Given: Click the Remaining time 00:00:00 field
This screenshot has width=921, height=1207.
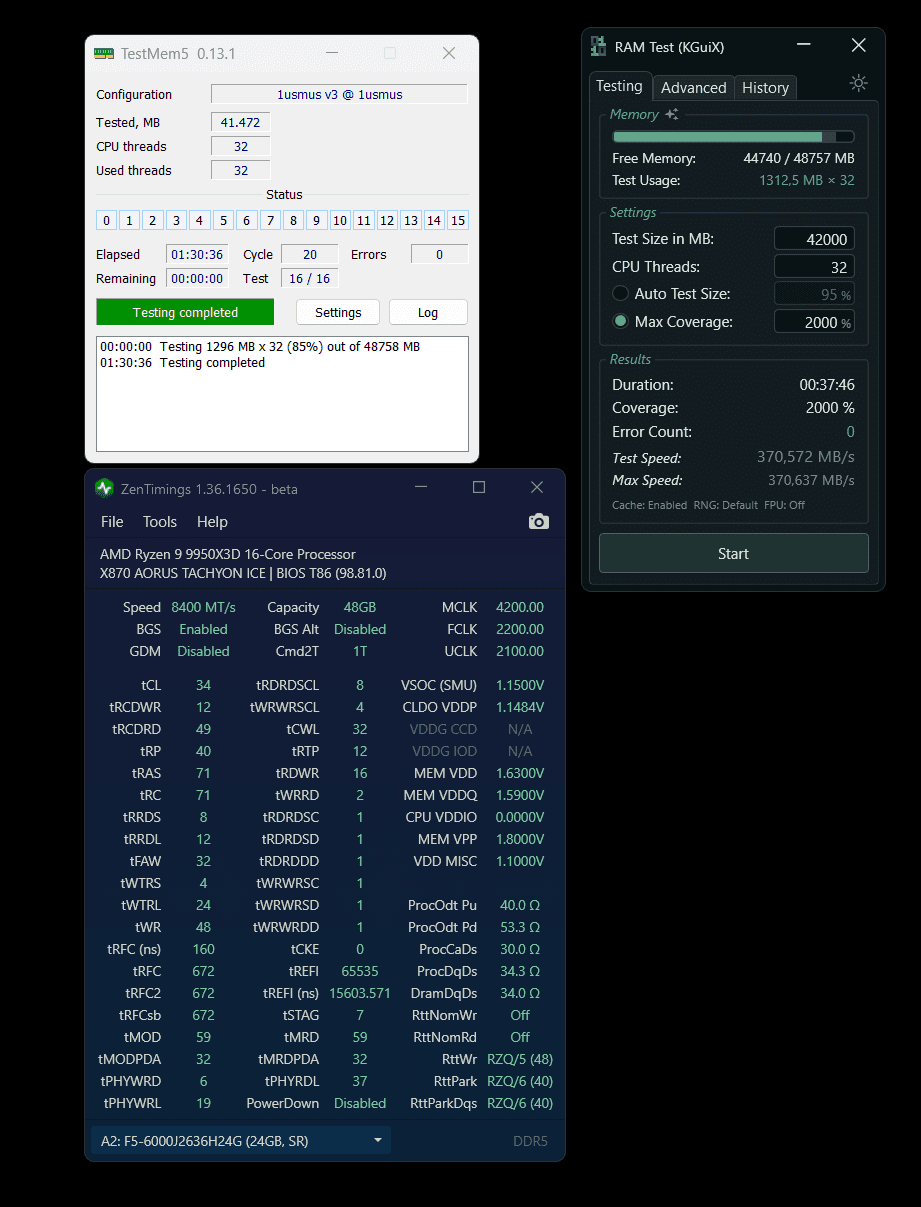Looking at the screenshot, I should (197, 278).
